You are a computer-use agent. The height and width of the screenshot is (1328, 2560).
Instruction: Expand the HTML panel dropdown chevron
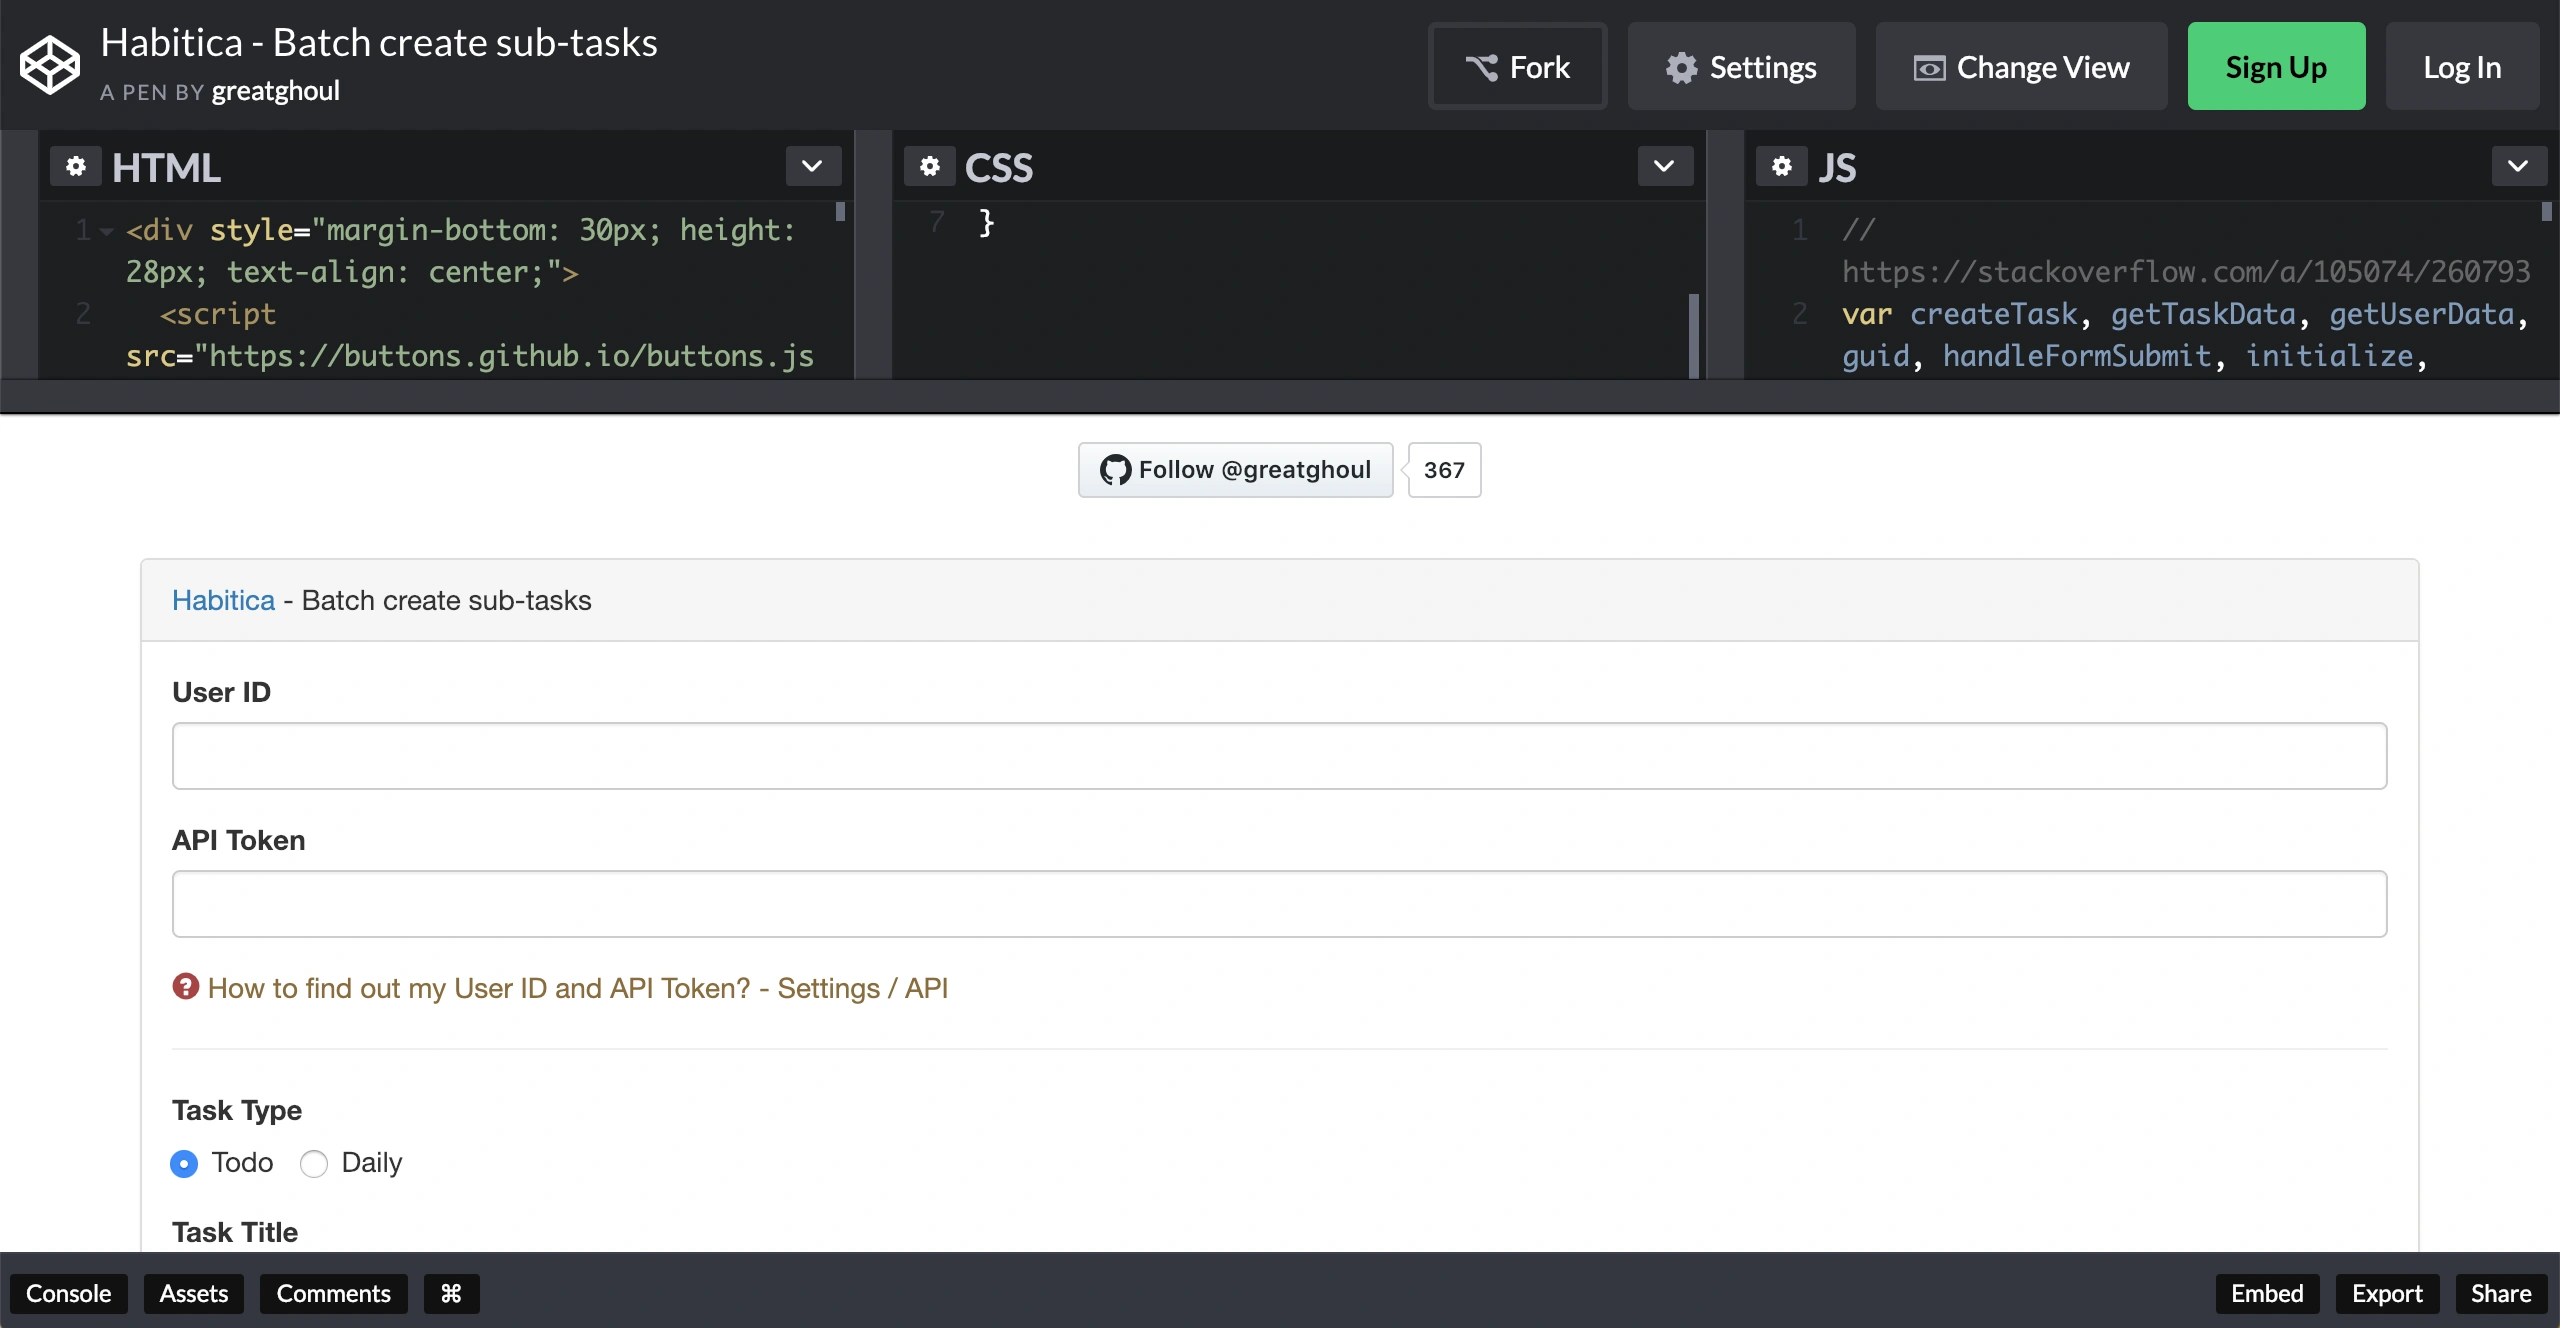tap(812, 166)
